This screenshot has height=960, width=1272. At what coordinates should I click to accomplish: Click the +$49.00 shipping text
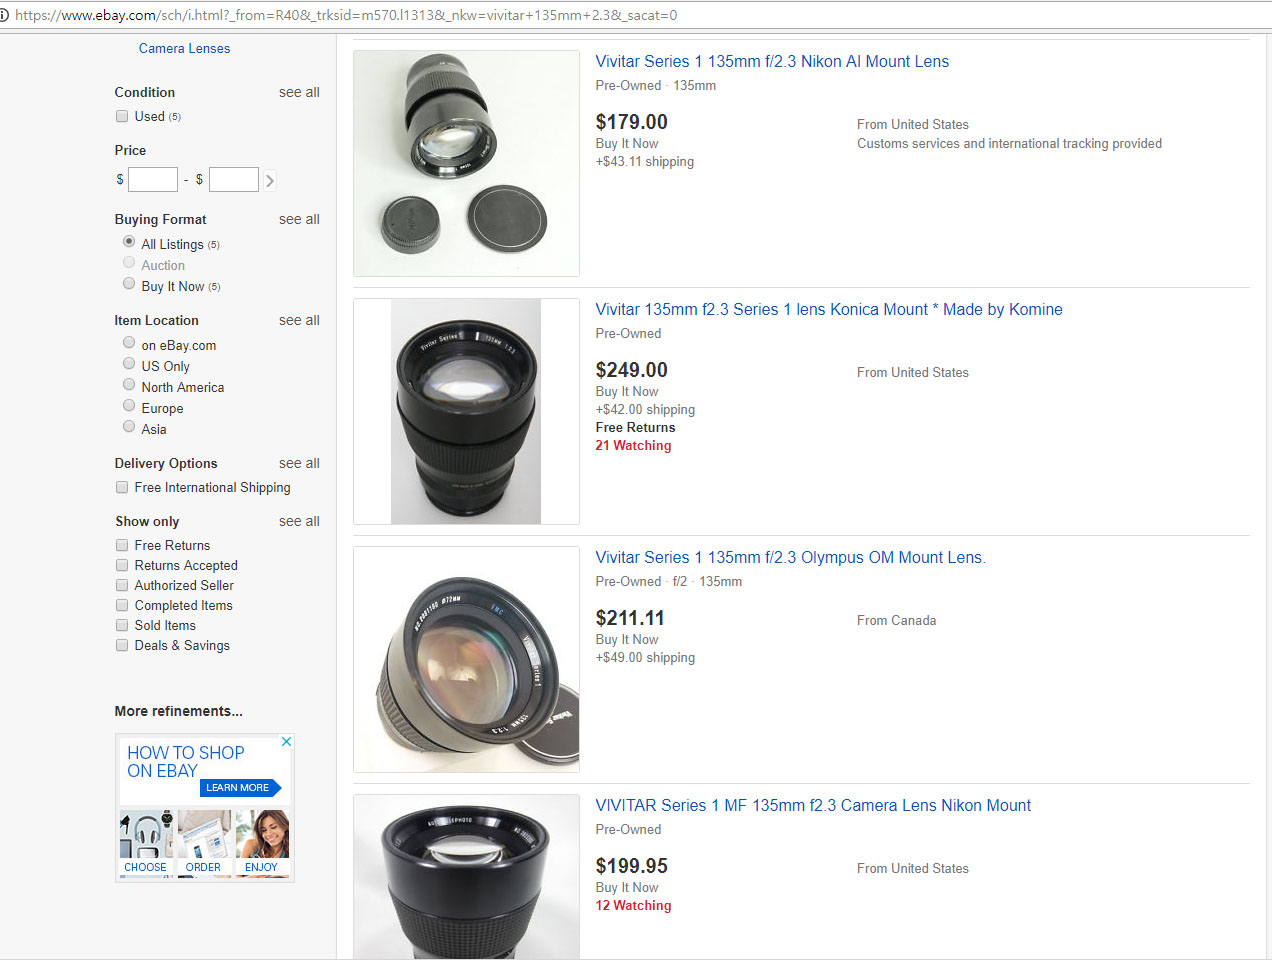(645, 657)
